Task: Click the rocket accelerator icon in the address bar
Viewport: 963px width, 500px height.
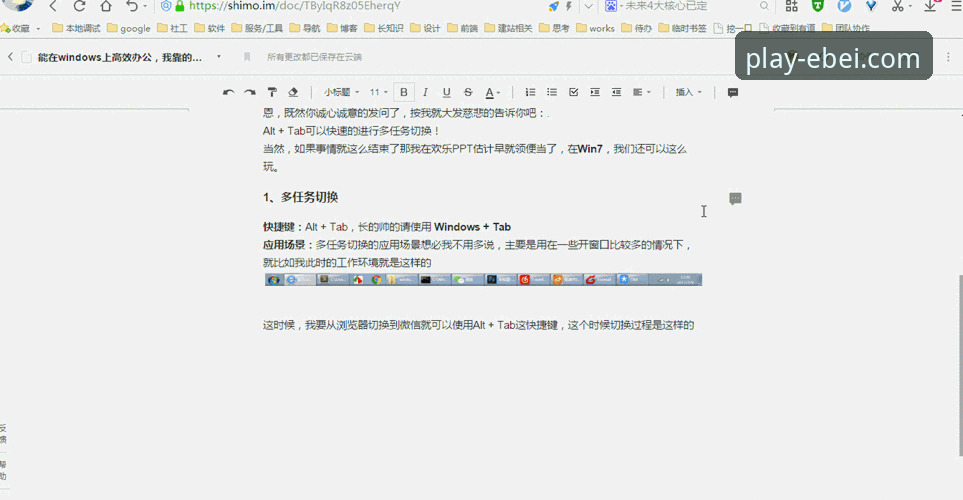Action: 554,6
